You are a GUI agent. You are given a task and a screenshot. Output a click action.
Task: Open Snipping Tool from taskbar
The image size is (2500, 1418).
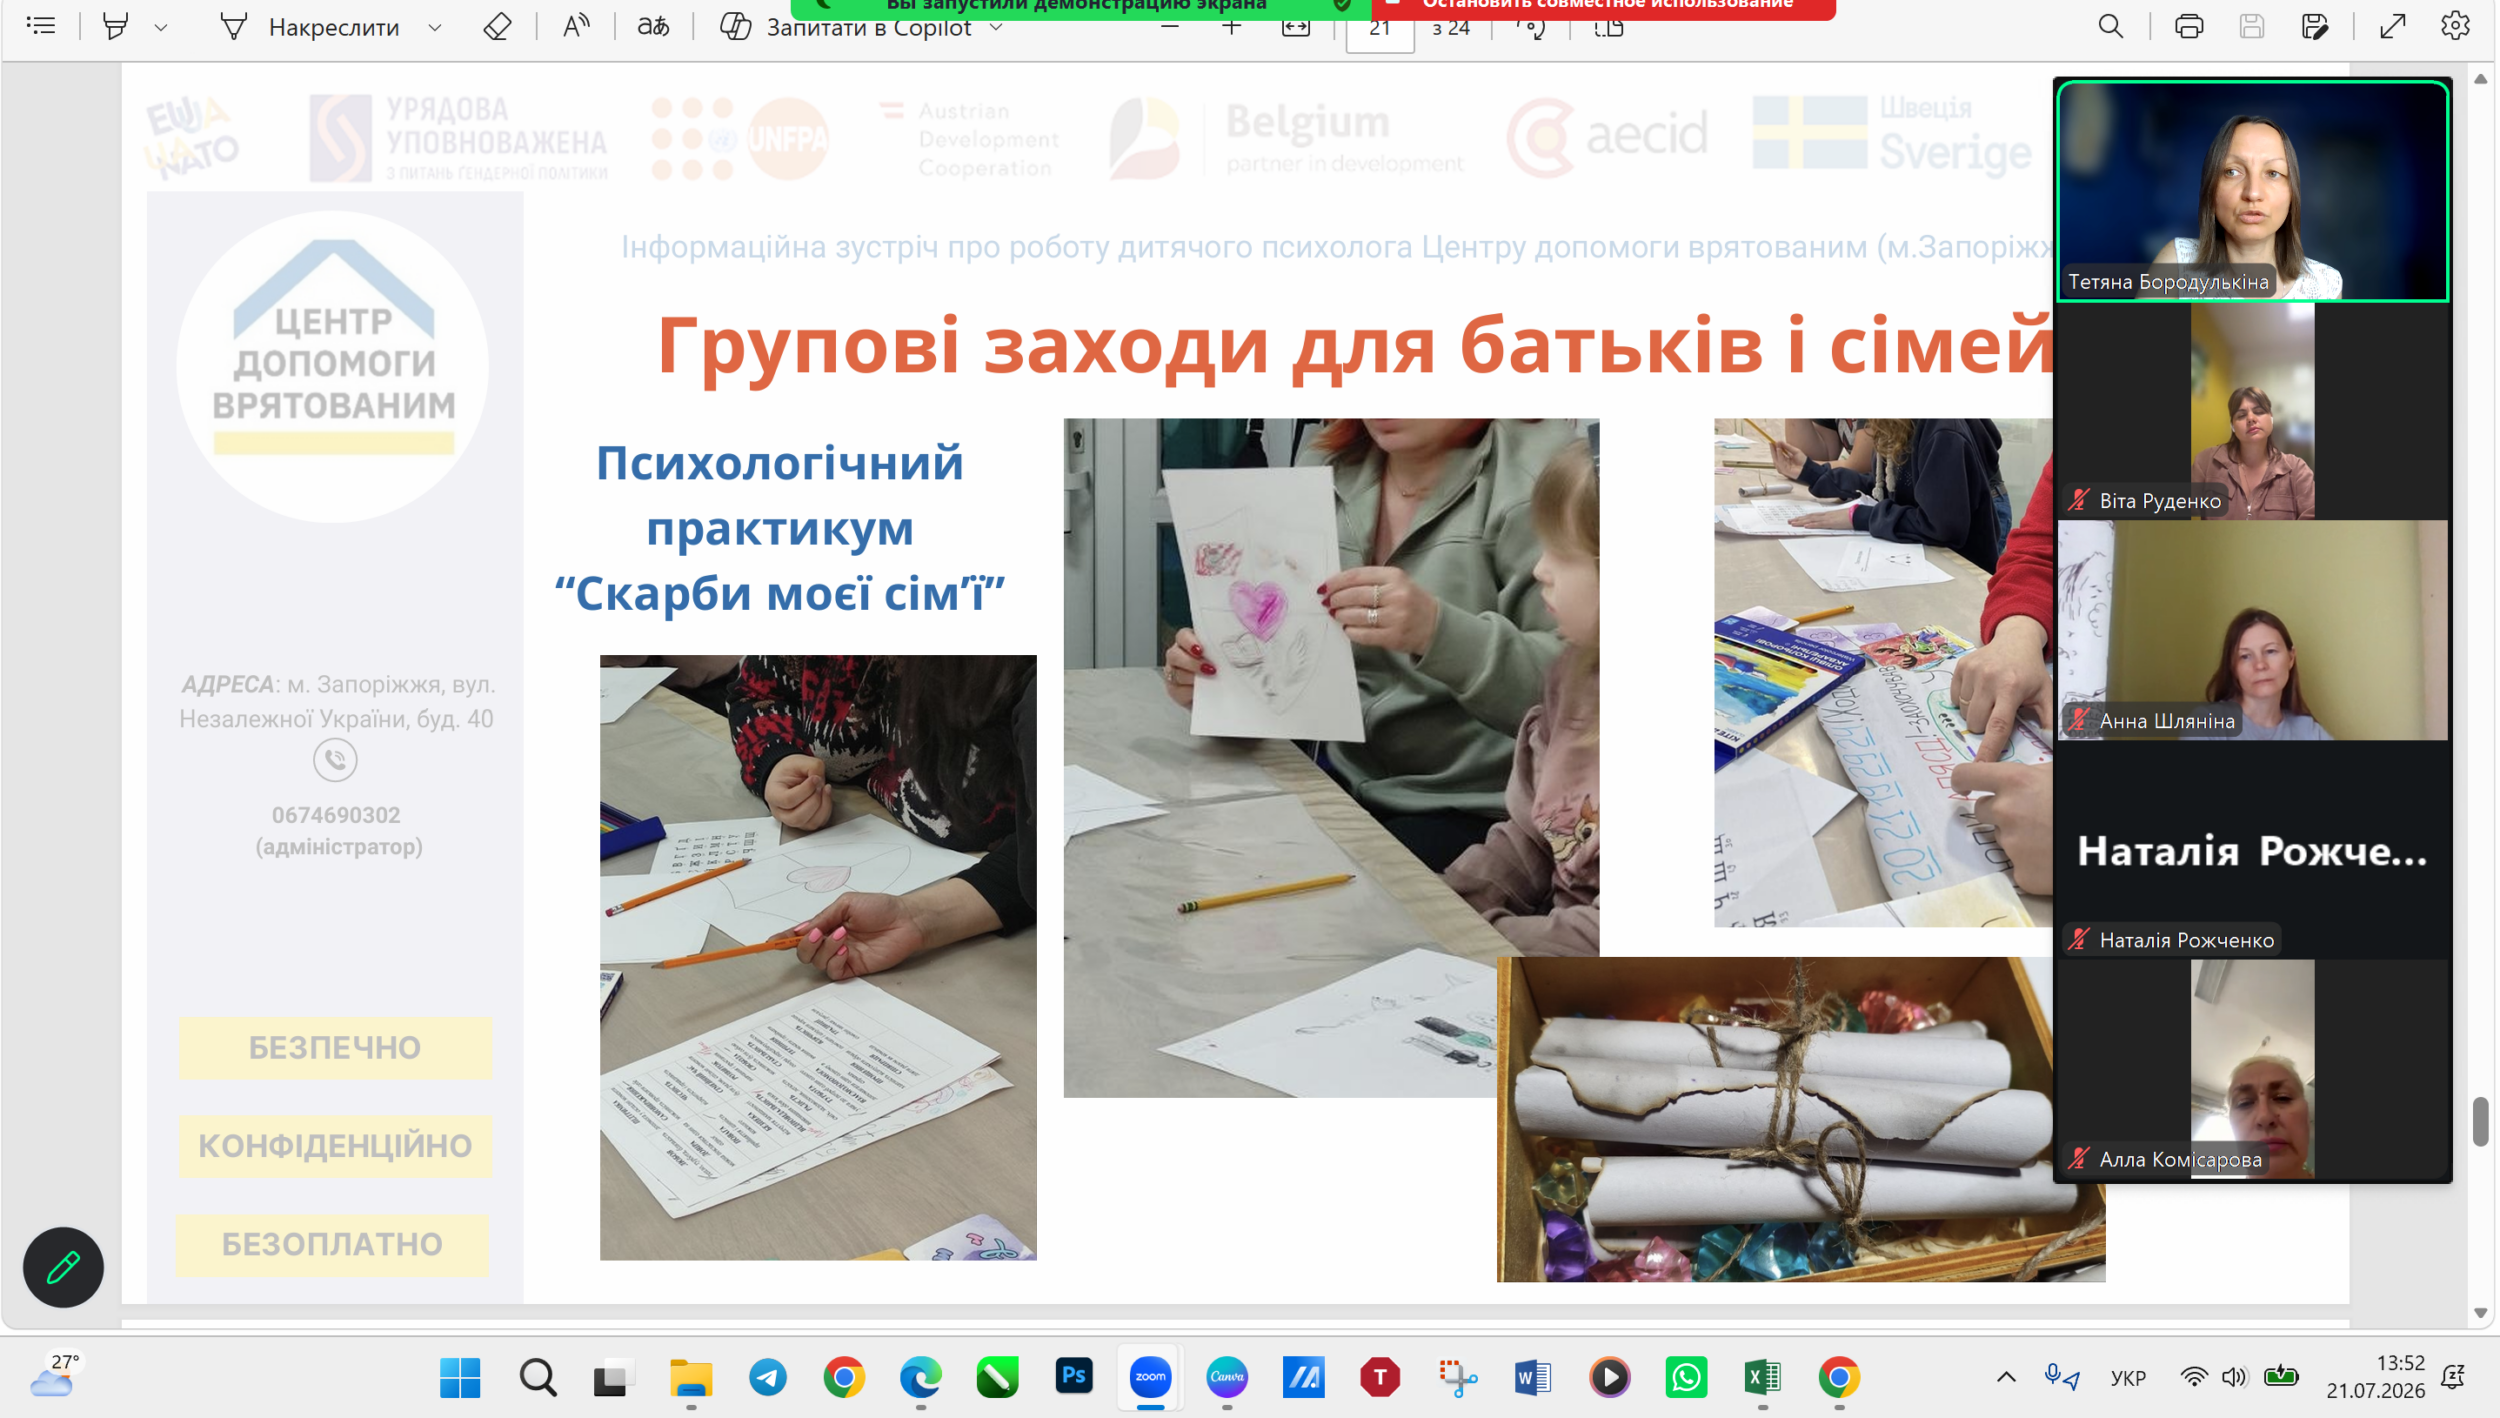click(1457, 1378)
